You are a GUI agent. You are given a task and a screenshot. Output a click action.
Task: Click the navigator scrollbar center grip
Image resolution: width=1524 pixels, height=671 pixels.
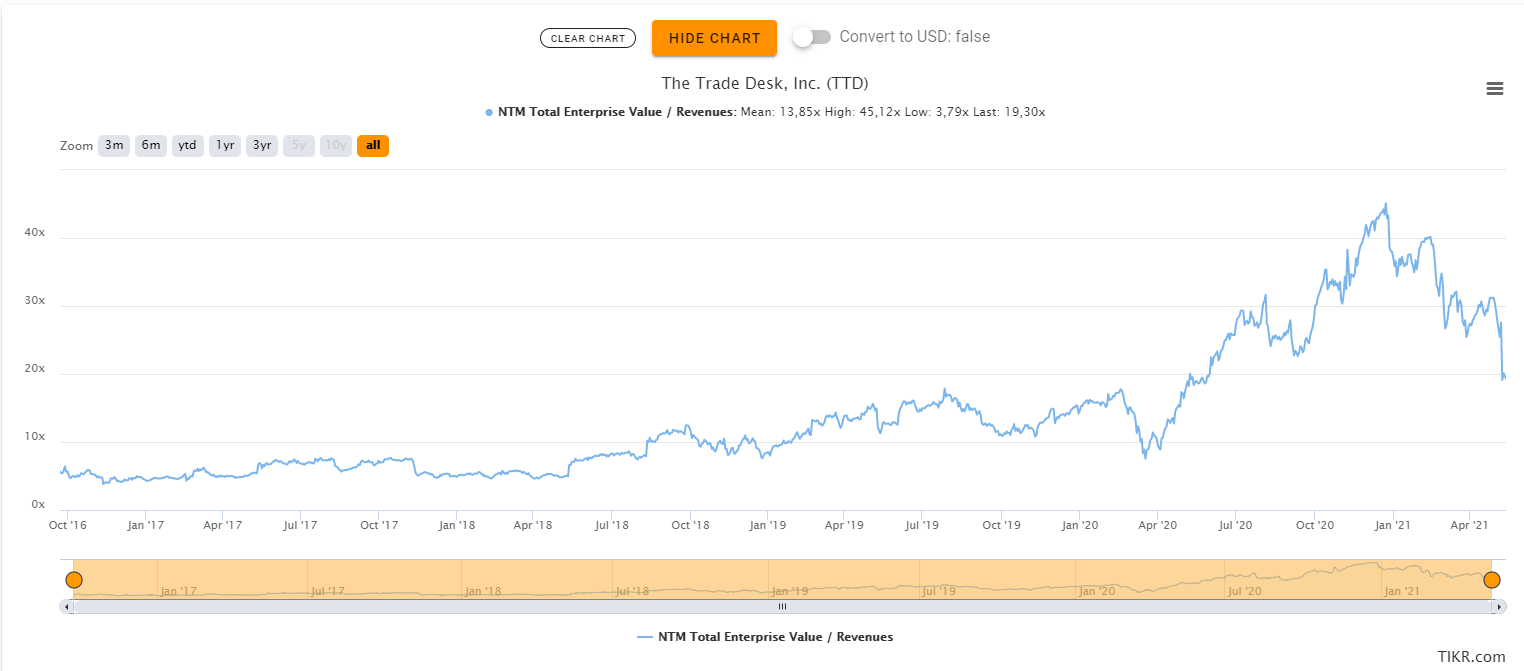pos(783,606)
